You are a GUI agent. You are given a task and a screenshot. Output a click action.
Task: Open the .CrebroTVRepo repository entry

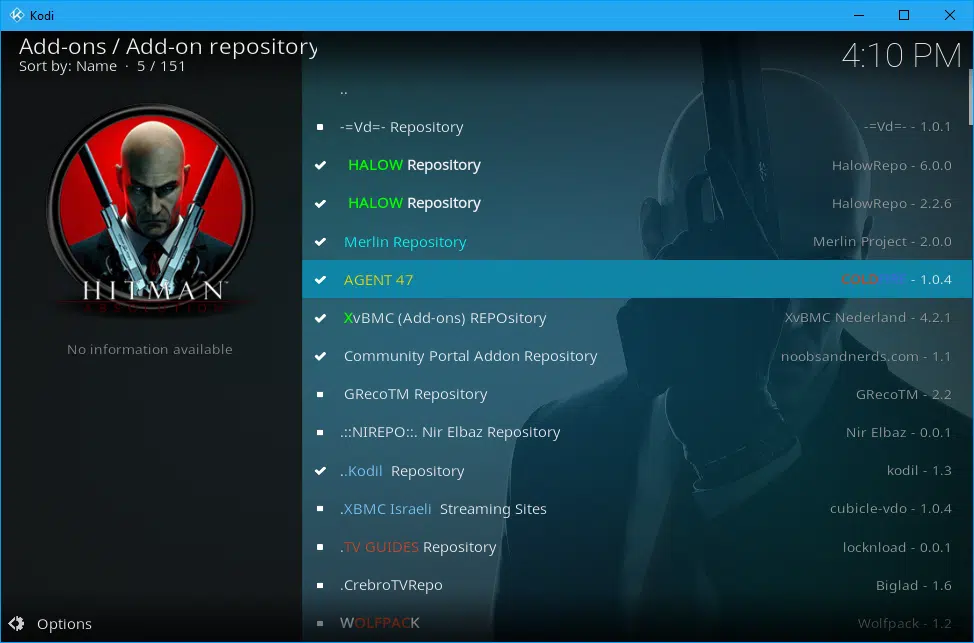[x=393, y=585]
